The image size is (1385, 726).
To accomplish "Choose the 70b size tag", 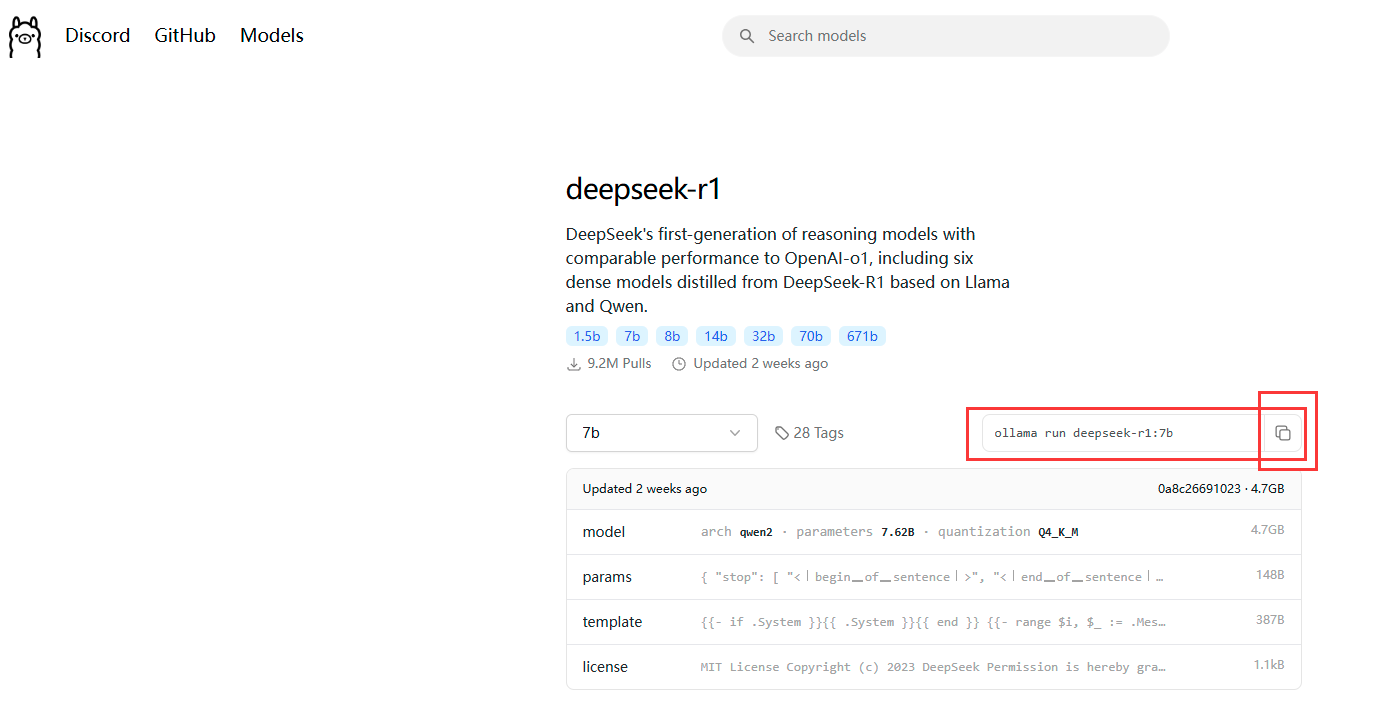I will tap(810, 336).
